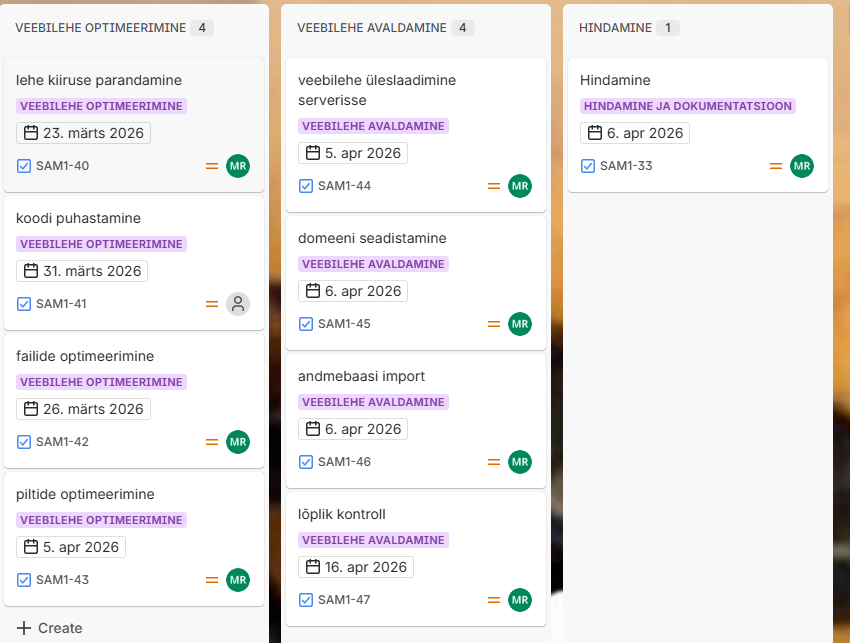Viewport: 850px width, 643px height.
Task: Open the 16. apr 2026 due date picker
Action: 356,567
